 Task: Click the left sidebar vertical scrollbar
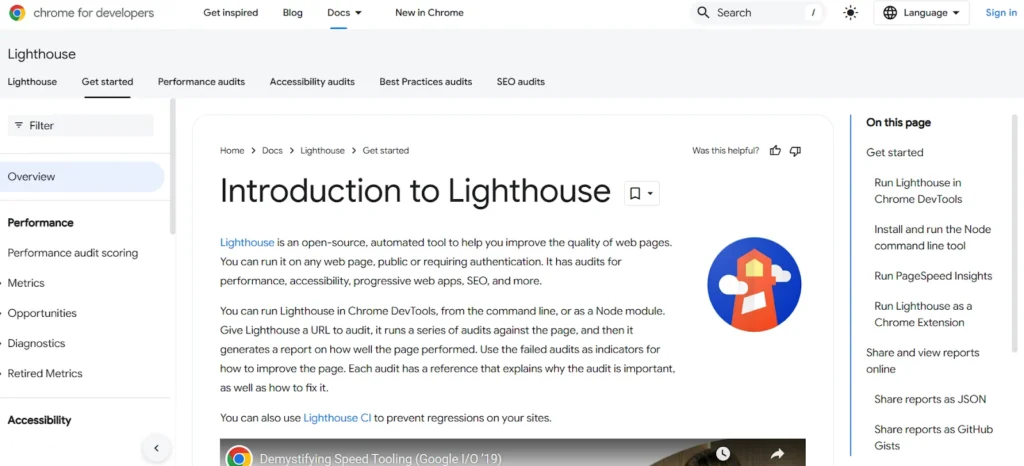[x=172, y=166]
